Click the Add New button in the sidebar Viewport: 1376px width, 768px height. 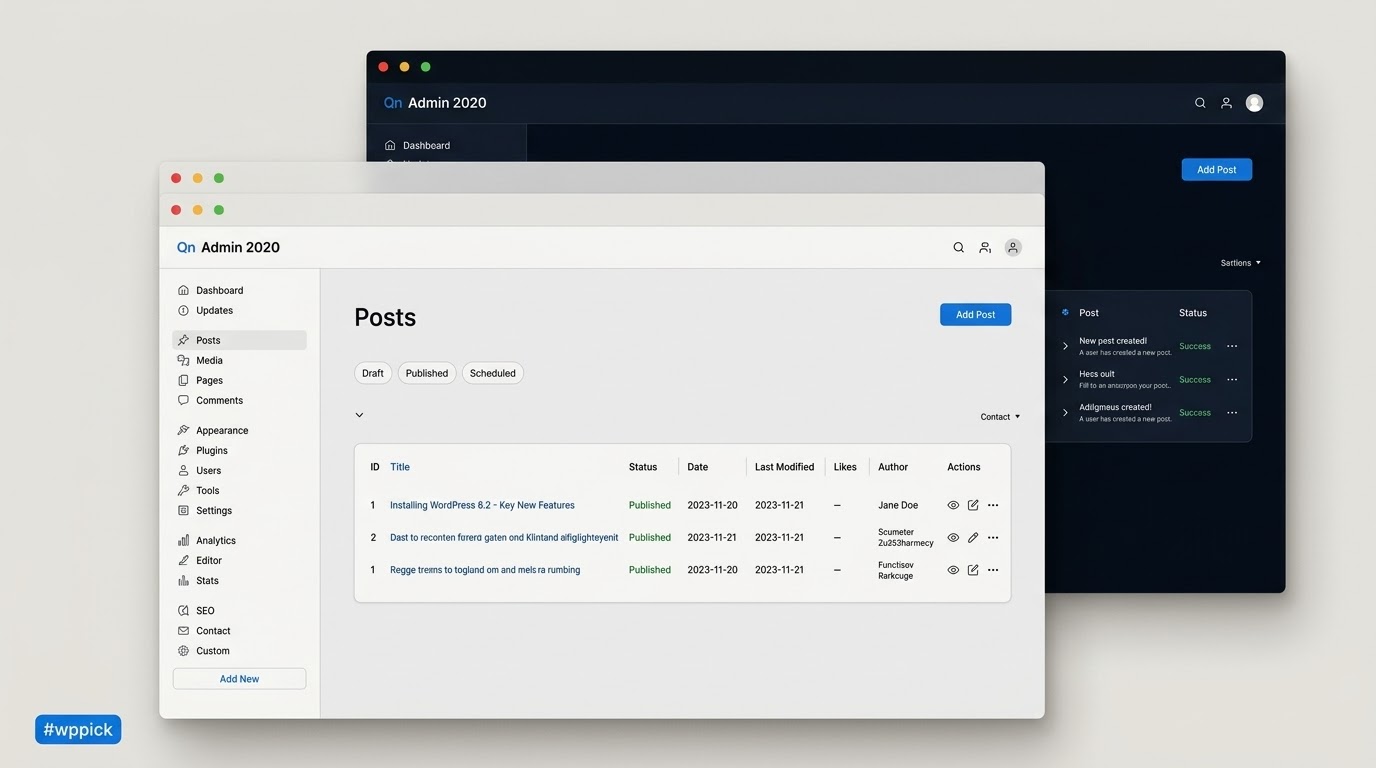tap(239, 678)
